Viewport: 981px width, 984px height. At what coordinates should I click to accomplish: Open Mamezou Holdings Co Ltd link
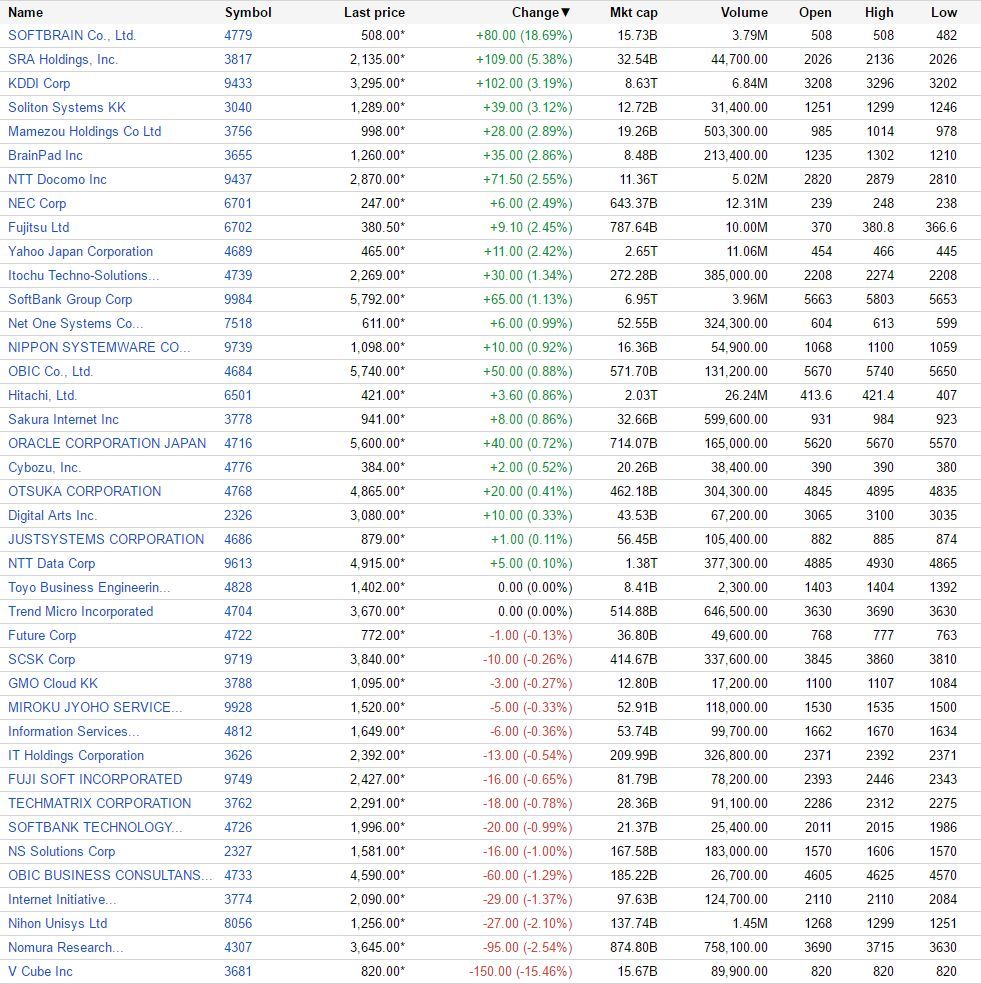(85, 132)
